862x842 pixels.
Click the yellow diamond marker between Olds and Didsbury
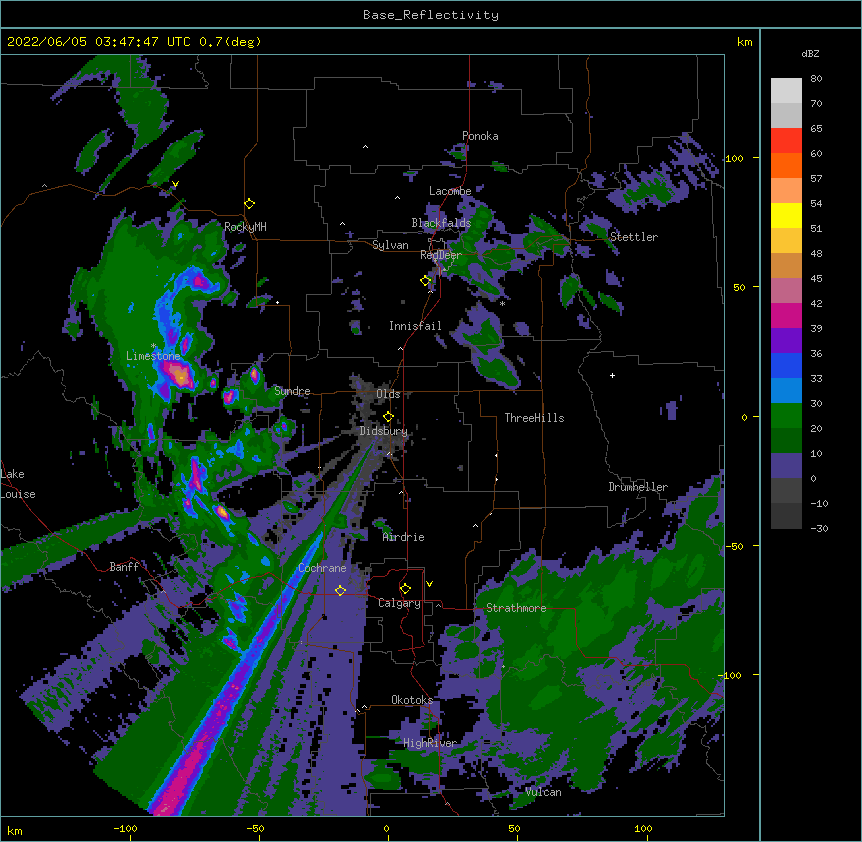(x=388, y=417)
